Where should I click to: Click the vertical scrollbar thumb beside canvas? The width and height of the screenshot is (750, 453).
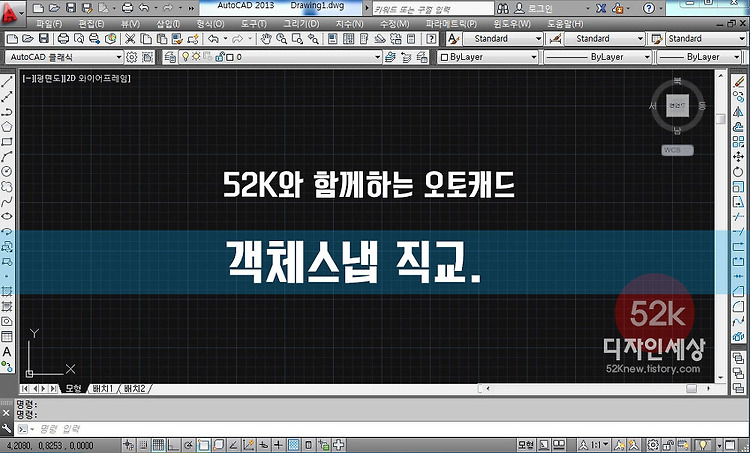721,119
